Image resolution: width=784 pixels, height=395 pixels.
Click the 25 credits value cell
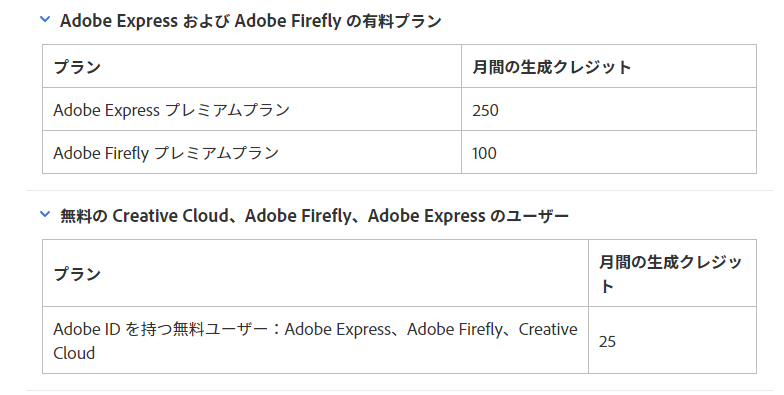(672, 340)
